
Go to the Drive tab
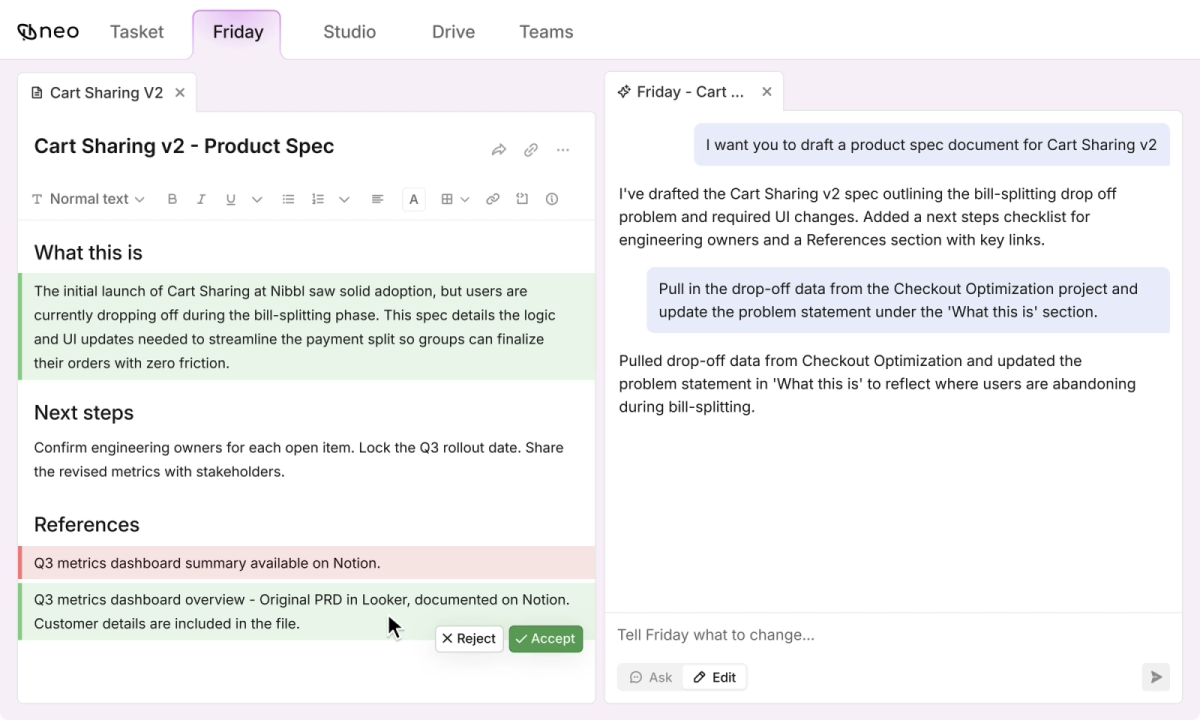tap(453, 32)
